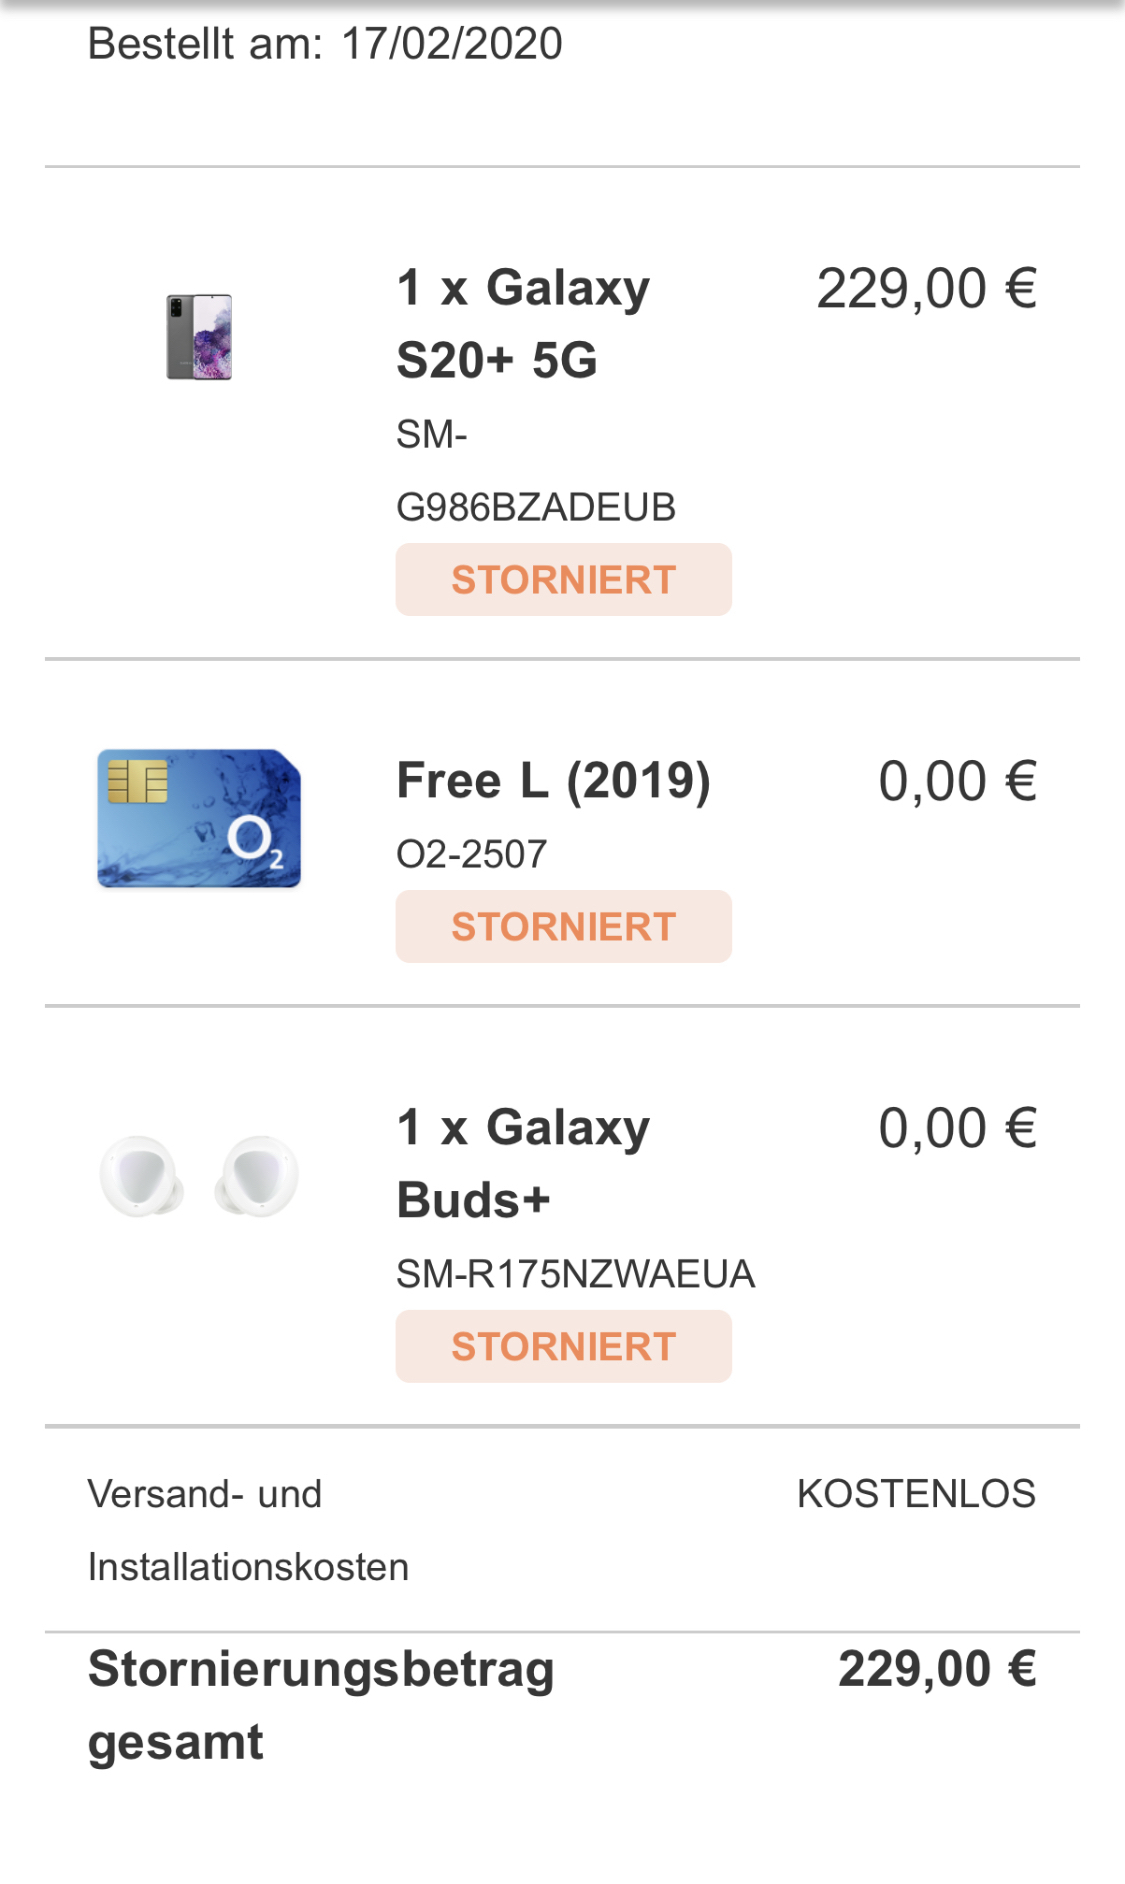Click the 0,00 € price beside Free L
Image resolution: width=1125 pixels, height=1884 pixels.
click(957, 781)
